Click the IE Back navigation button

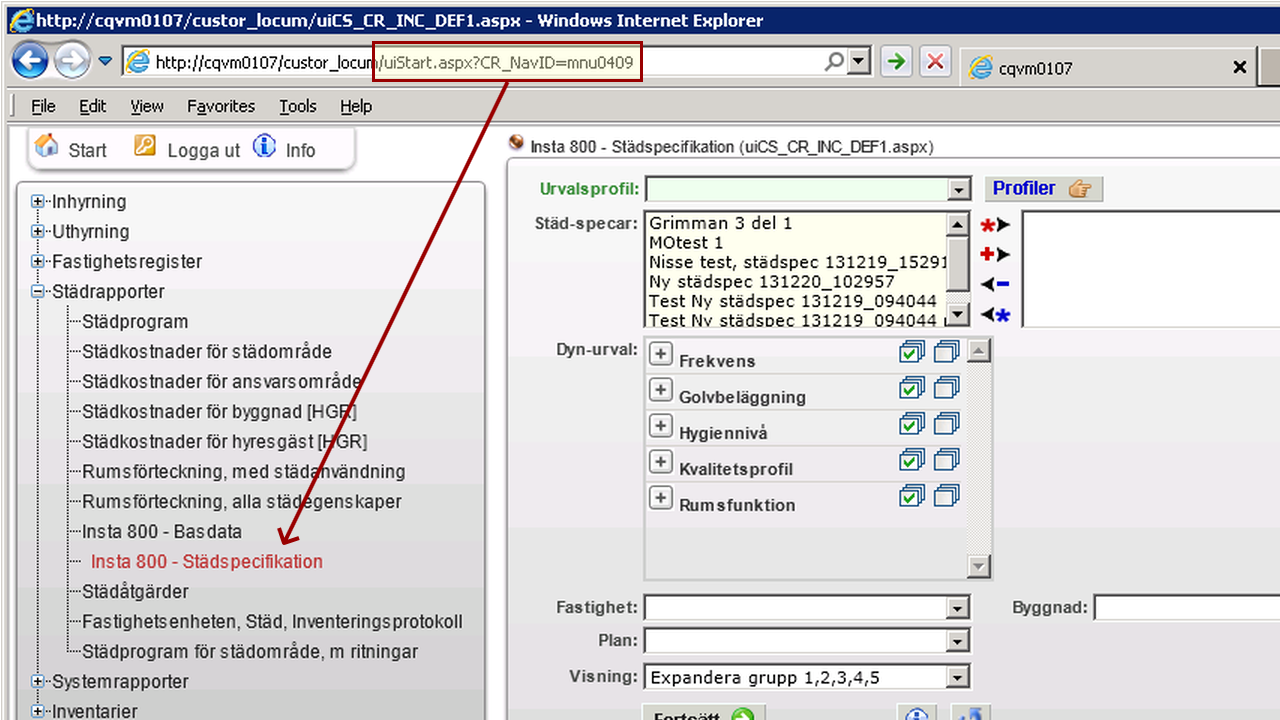[30, 62]
